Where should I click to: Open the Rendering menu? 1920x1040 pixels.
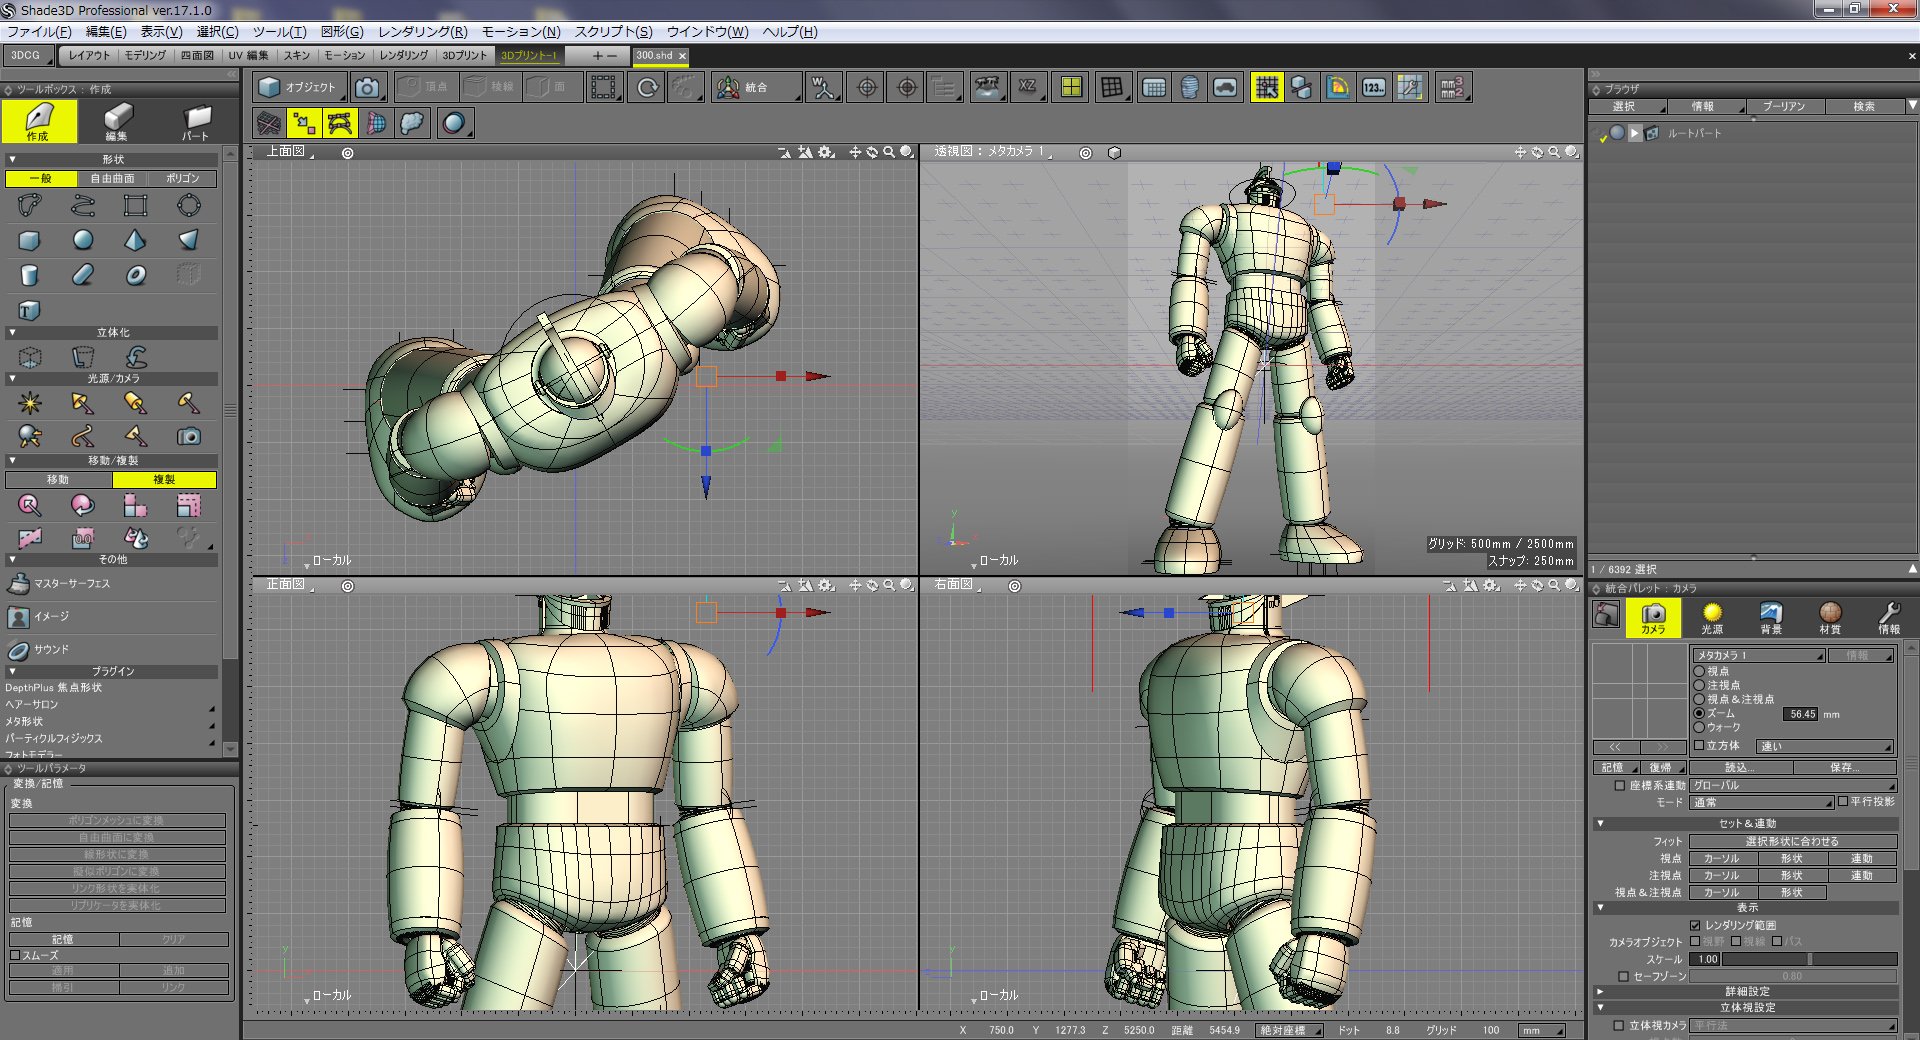(x=422, y=31)
